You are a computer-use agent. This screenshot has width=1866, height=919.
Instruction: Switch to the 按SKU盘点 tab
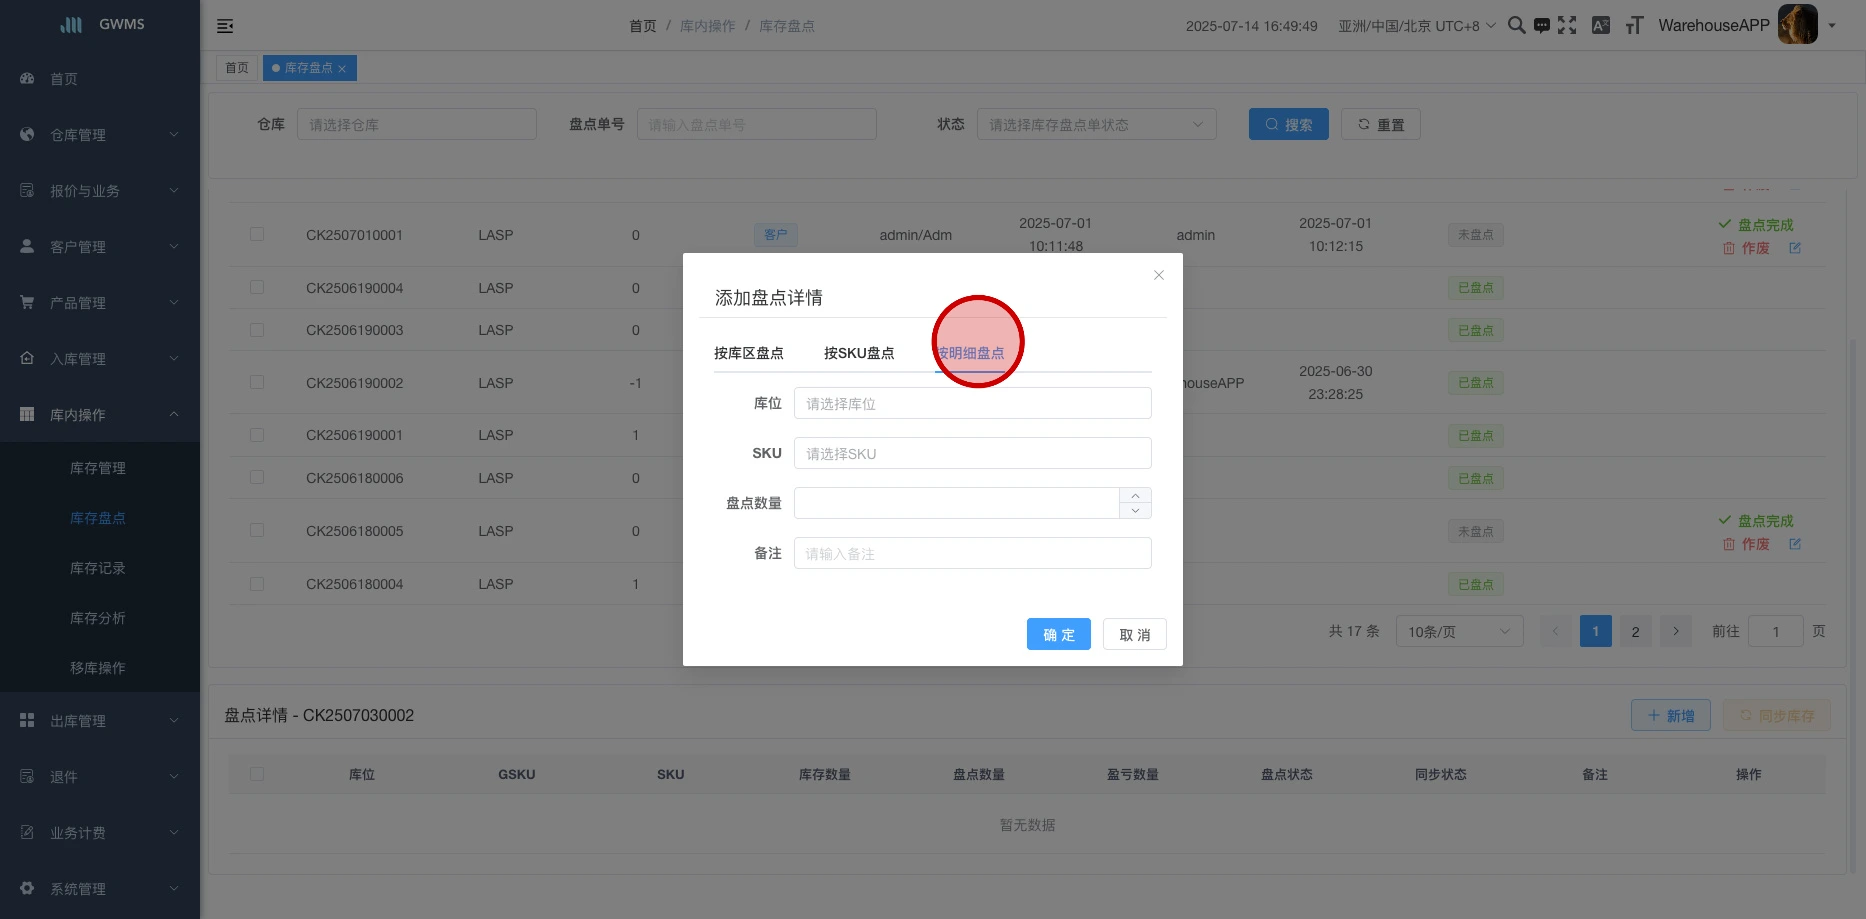[859, 353]
